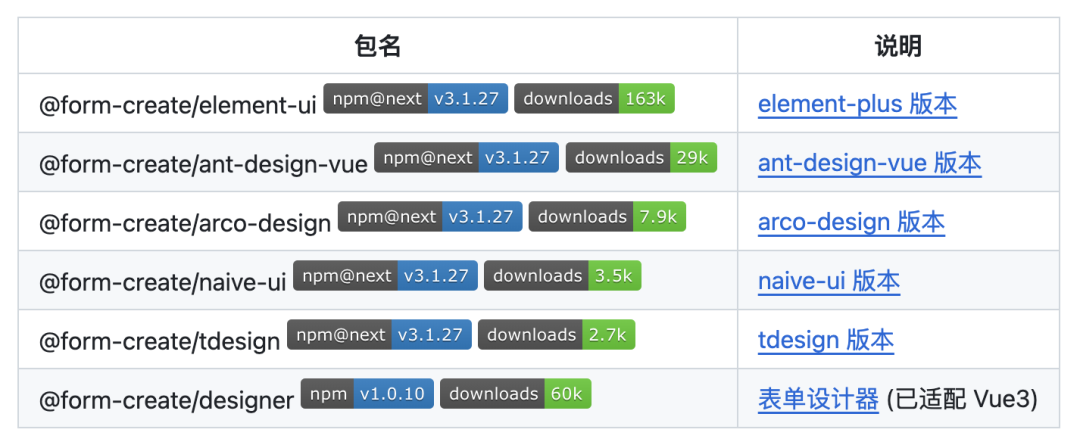Click downloads 7.9k badge

(607, 216)
